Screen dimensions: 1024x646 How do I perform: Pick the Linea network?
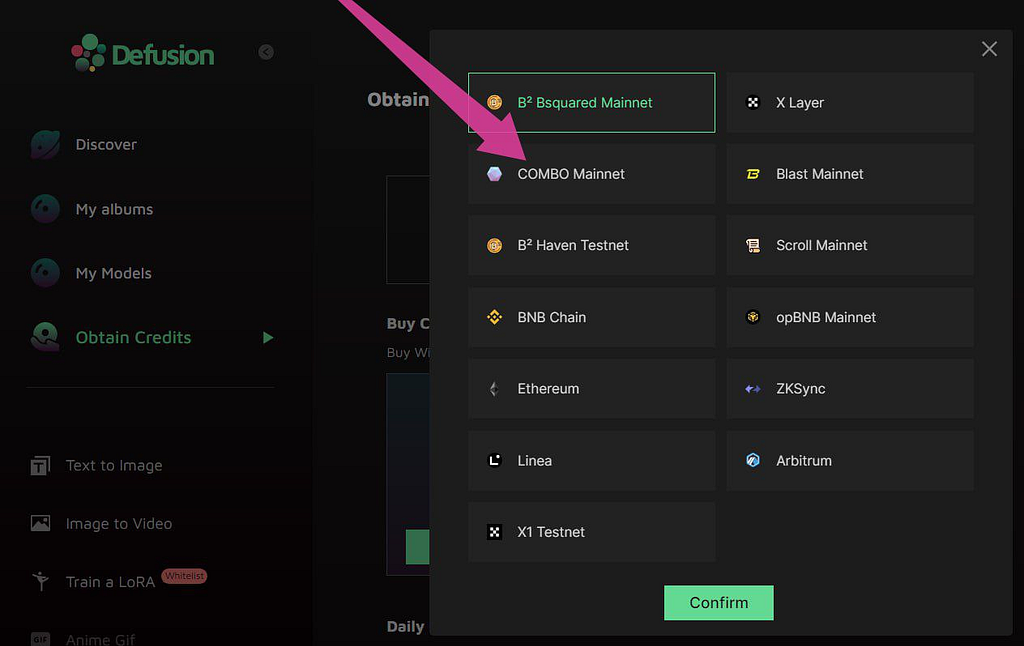pos(592,460)
